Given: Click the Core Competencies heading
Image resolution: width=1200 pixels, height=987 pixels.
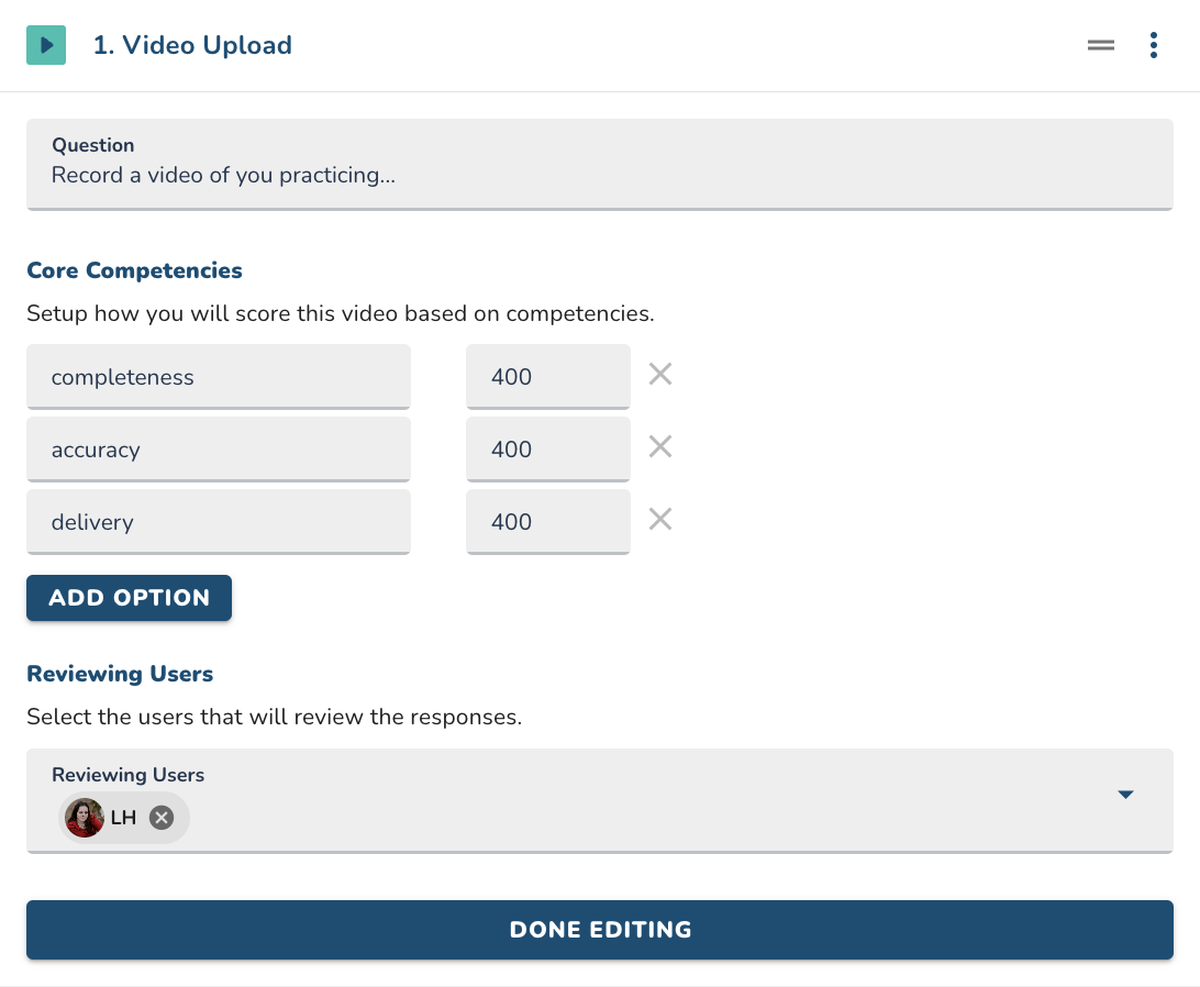Looking at the screenshot, I should [x=135, y=270].
